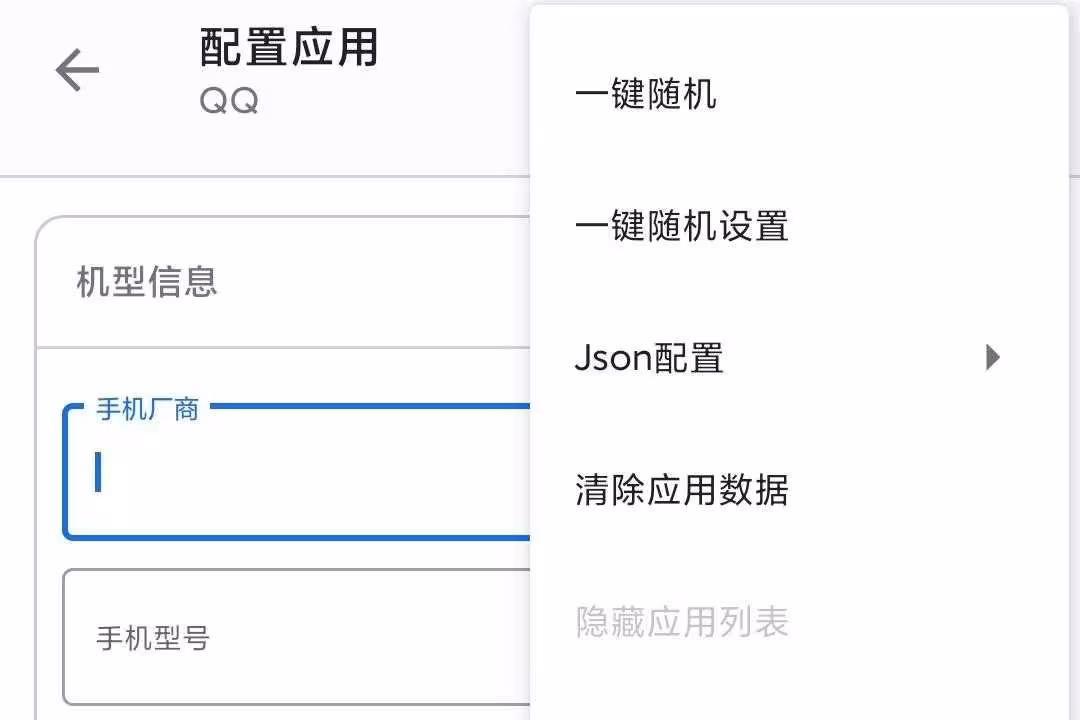Click the 配置应用 page title
Screen dimensions: 1080x720
(289, 47)
